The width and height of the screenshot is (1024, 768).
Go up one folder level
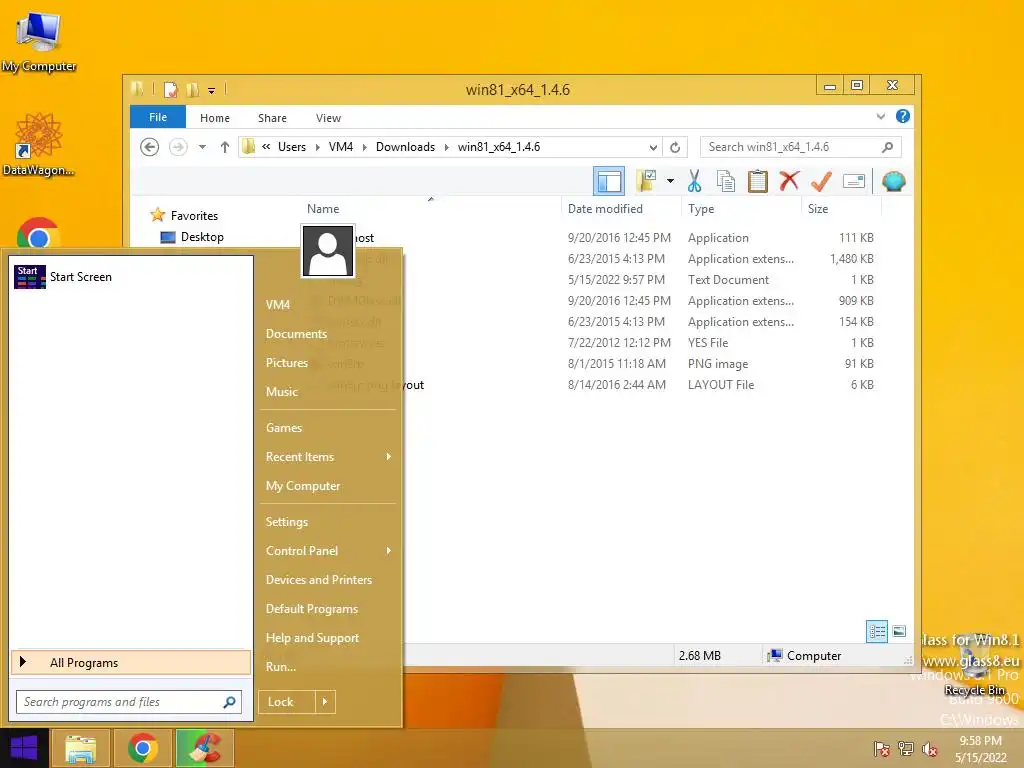point(225,147)
